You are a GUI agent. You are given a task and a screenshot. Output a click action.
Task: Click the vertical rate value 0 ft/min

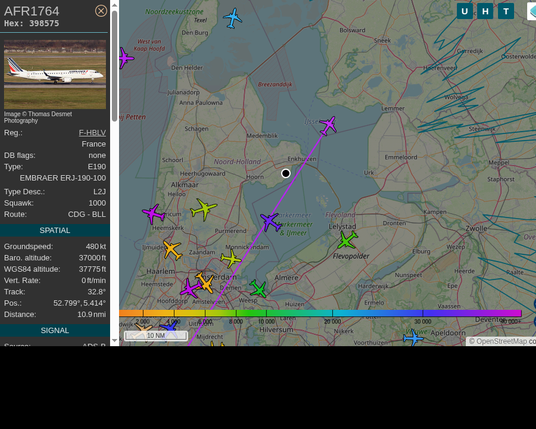(x=94, y=280)
